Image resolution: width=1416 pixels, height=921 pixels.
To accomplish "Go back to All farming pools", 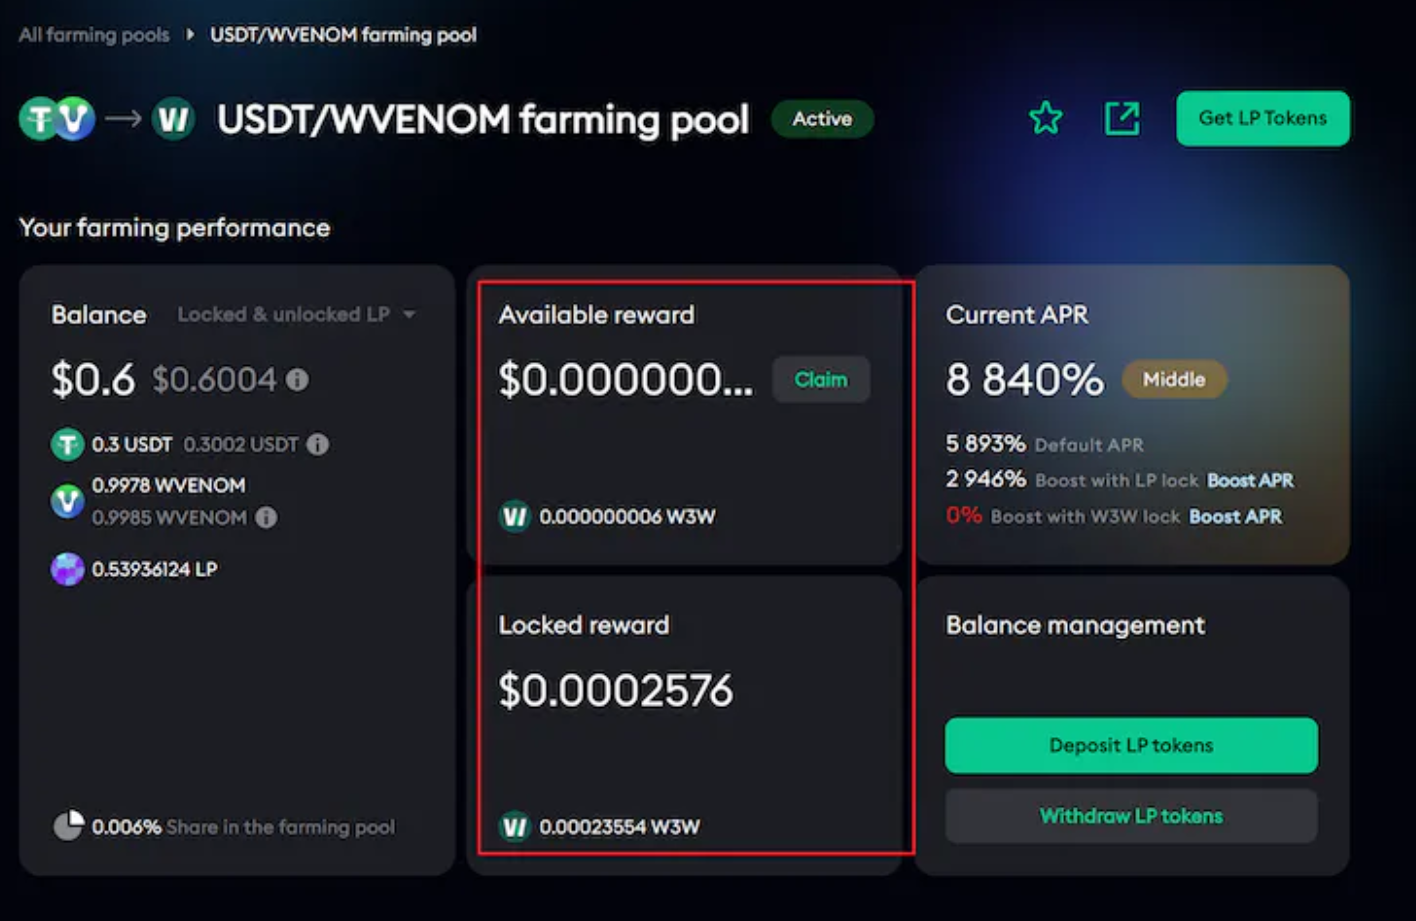I will click(94, 35).
